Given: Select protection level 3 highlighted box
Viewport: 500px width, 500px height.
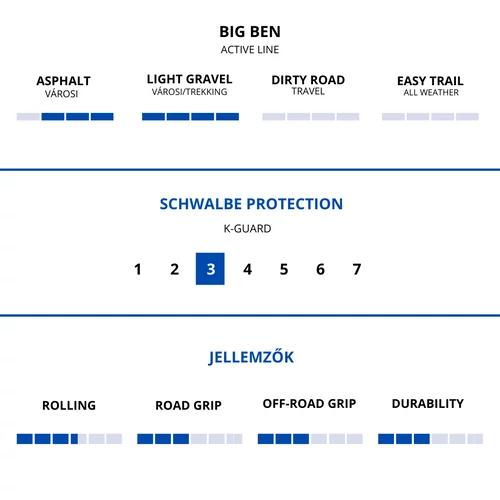Looking at the screenshot, I should point(210,269).
